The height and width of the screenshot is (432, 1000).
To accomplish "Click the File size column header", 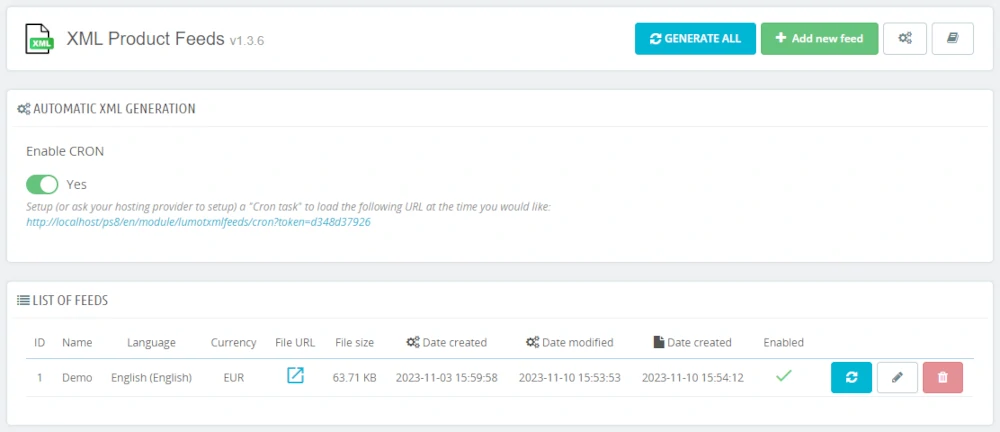I will (355, 343).
